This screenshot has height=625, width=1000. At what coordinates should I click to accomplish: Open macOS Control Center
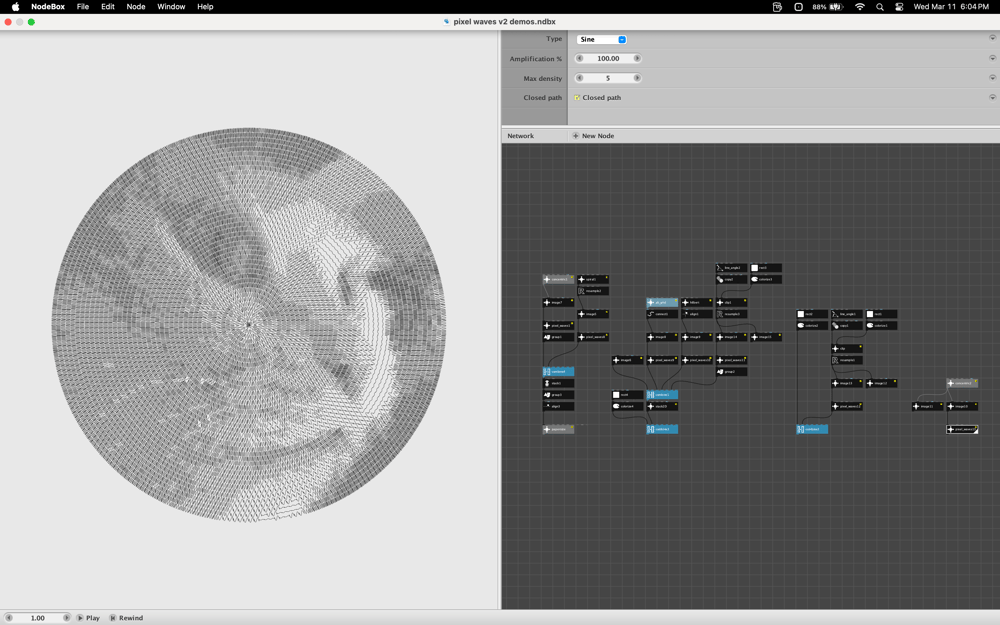(899, 6)
